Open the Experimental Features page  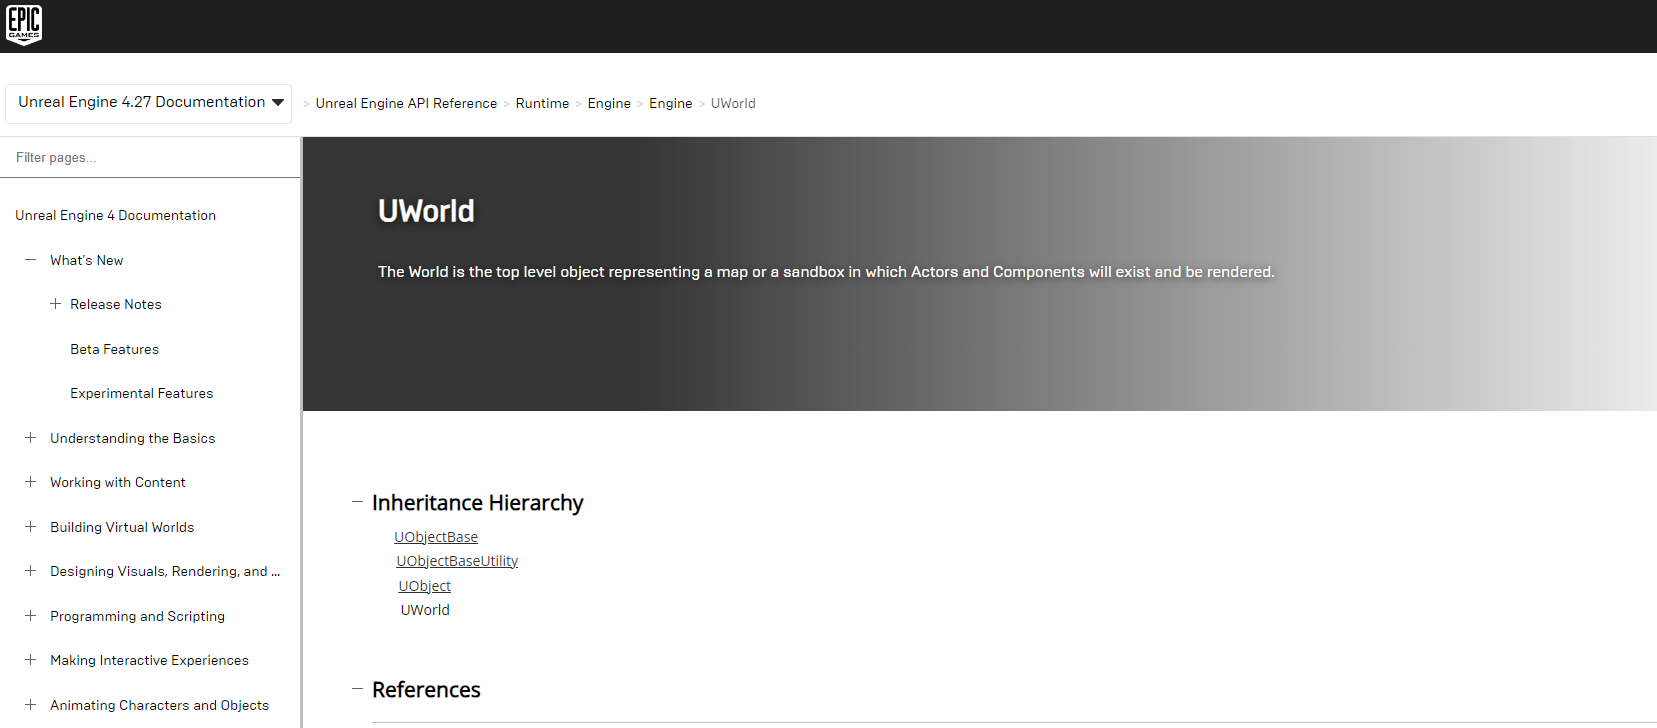pos(142,393)
